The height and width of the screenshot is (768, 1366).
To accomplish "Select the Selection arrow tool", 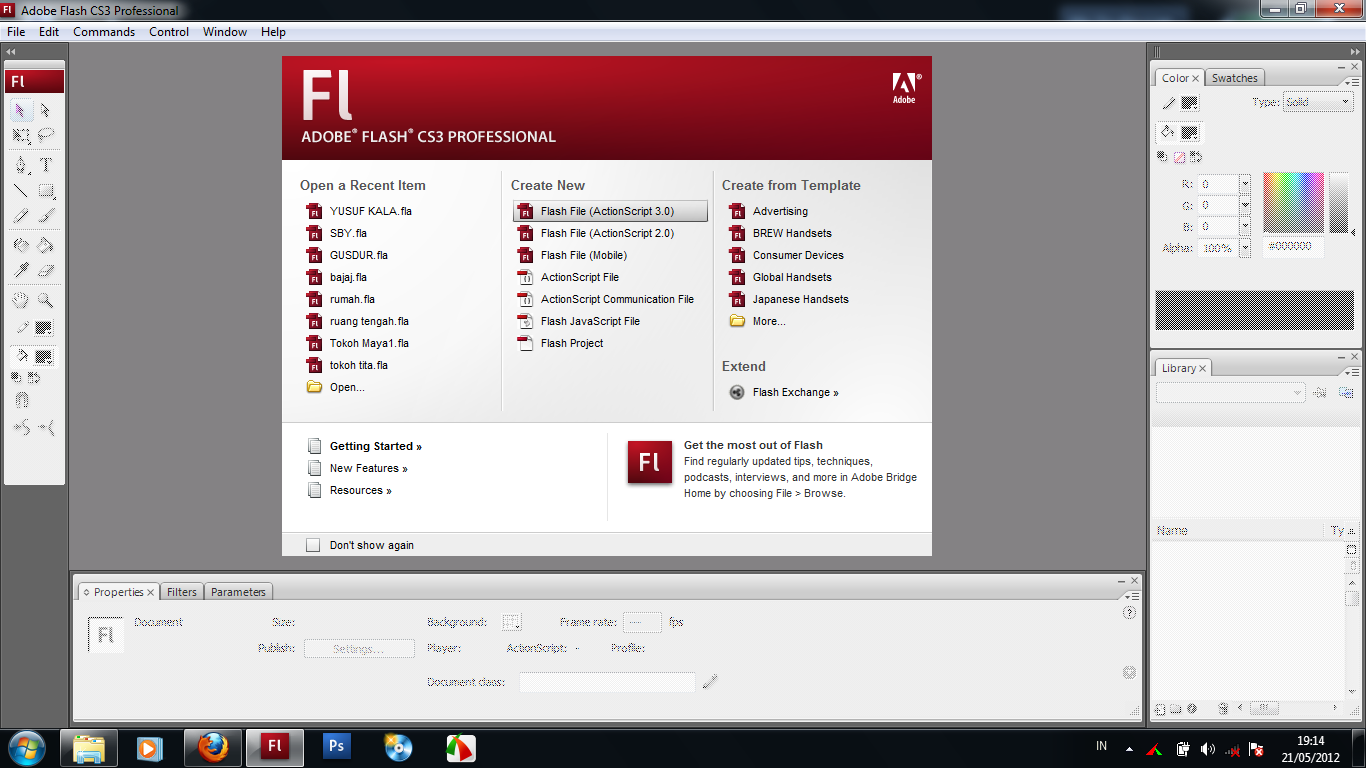I will [21, 110].
